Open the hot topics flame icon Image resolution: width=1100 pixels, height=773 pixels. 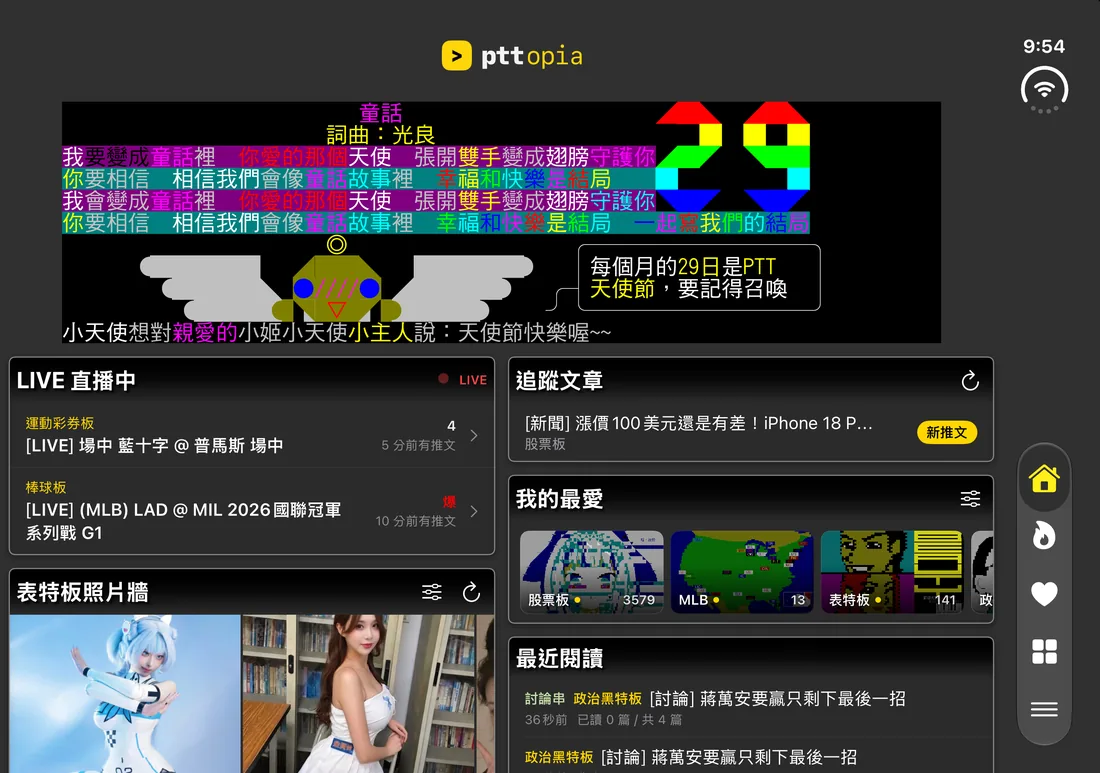[1044, 536]
